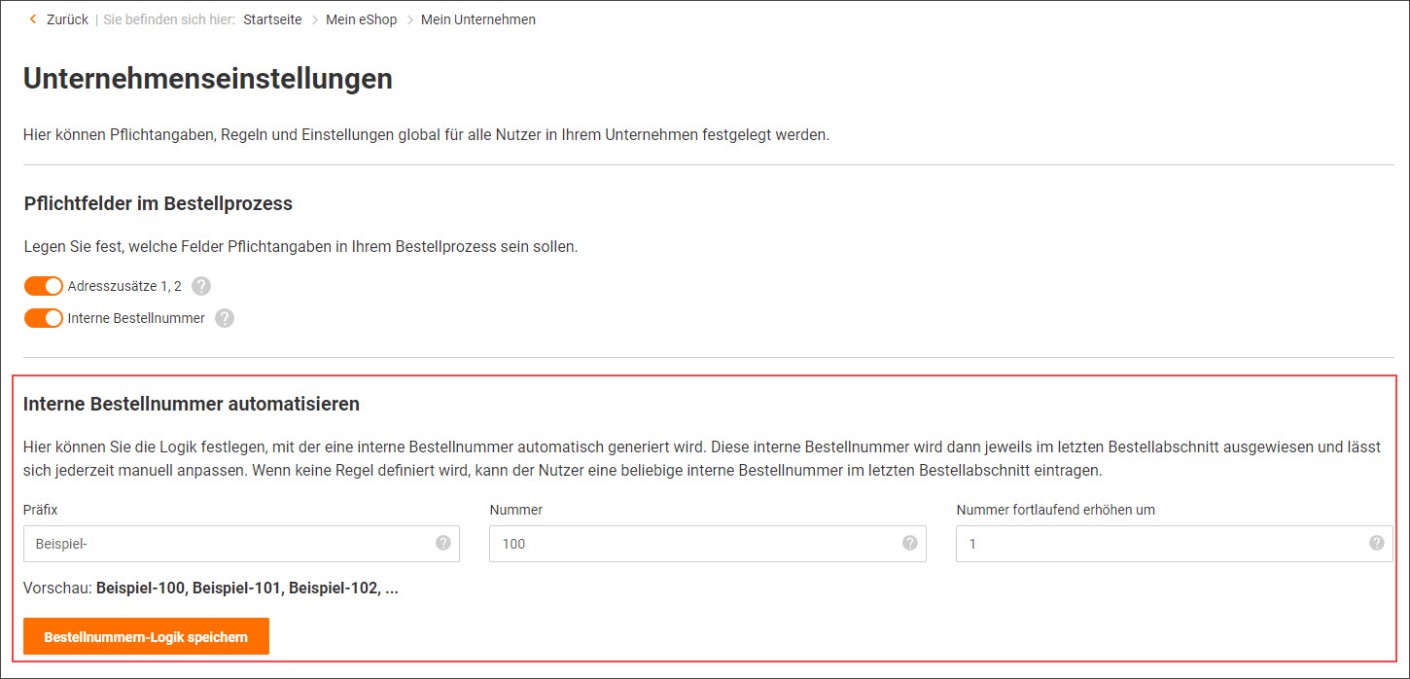1410x679 pixels.
Task: Click the chevron separator after Mein eShop
Action: coord(409,20)
